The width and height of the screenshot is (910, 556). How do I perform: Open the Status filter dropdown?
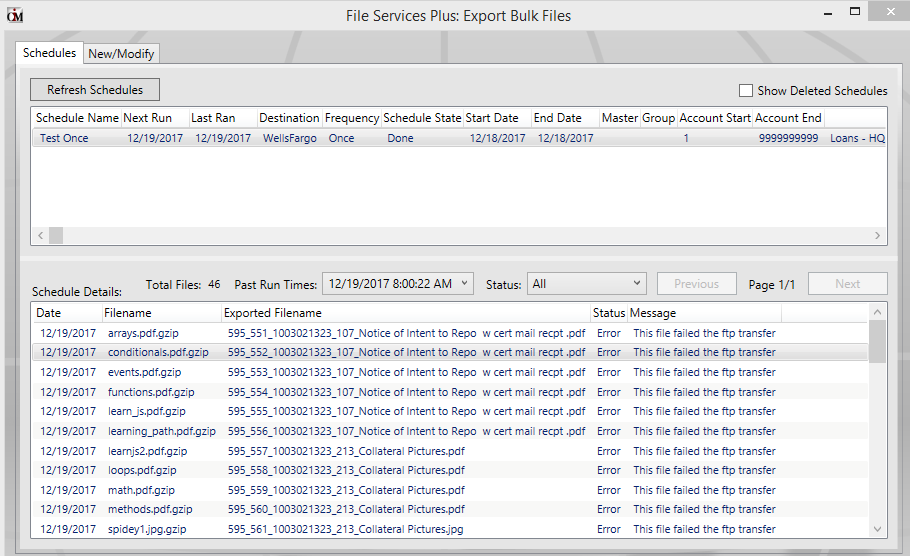click(586, 284)
